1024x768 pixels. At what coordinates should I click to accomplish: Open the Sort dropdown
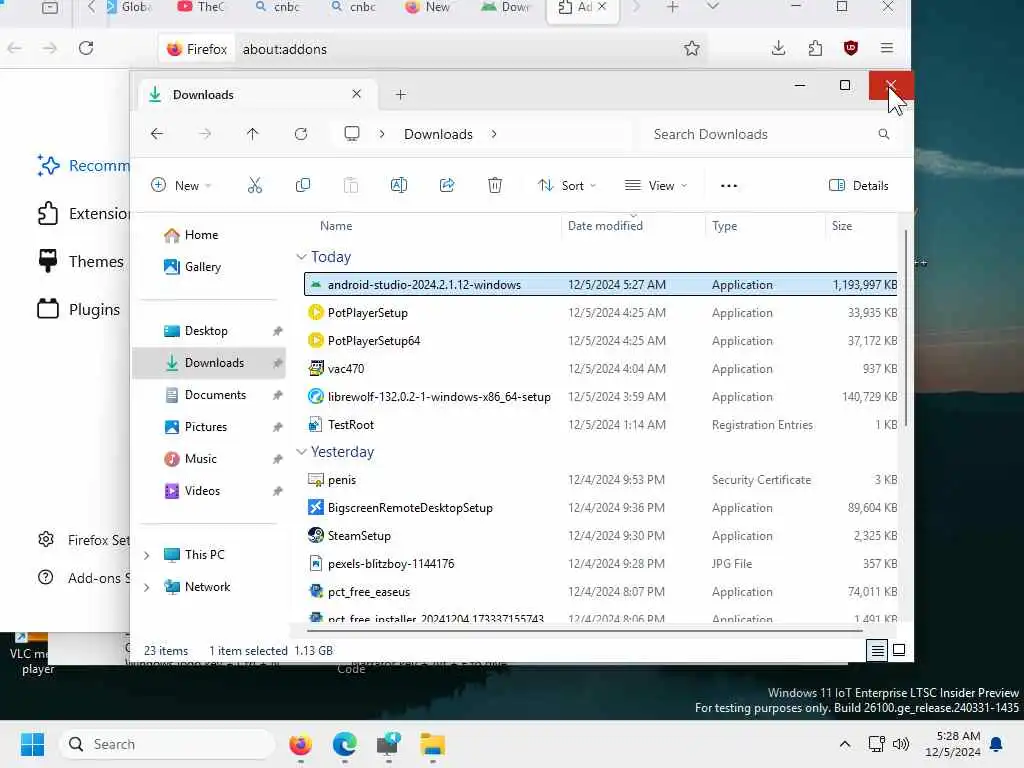567,185
